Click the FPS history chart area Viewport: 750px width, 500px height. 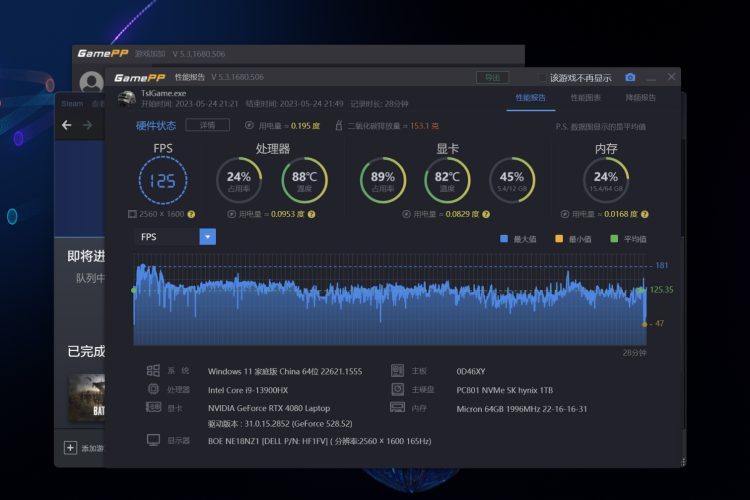[389, 300]
